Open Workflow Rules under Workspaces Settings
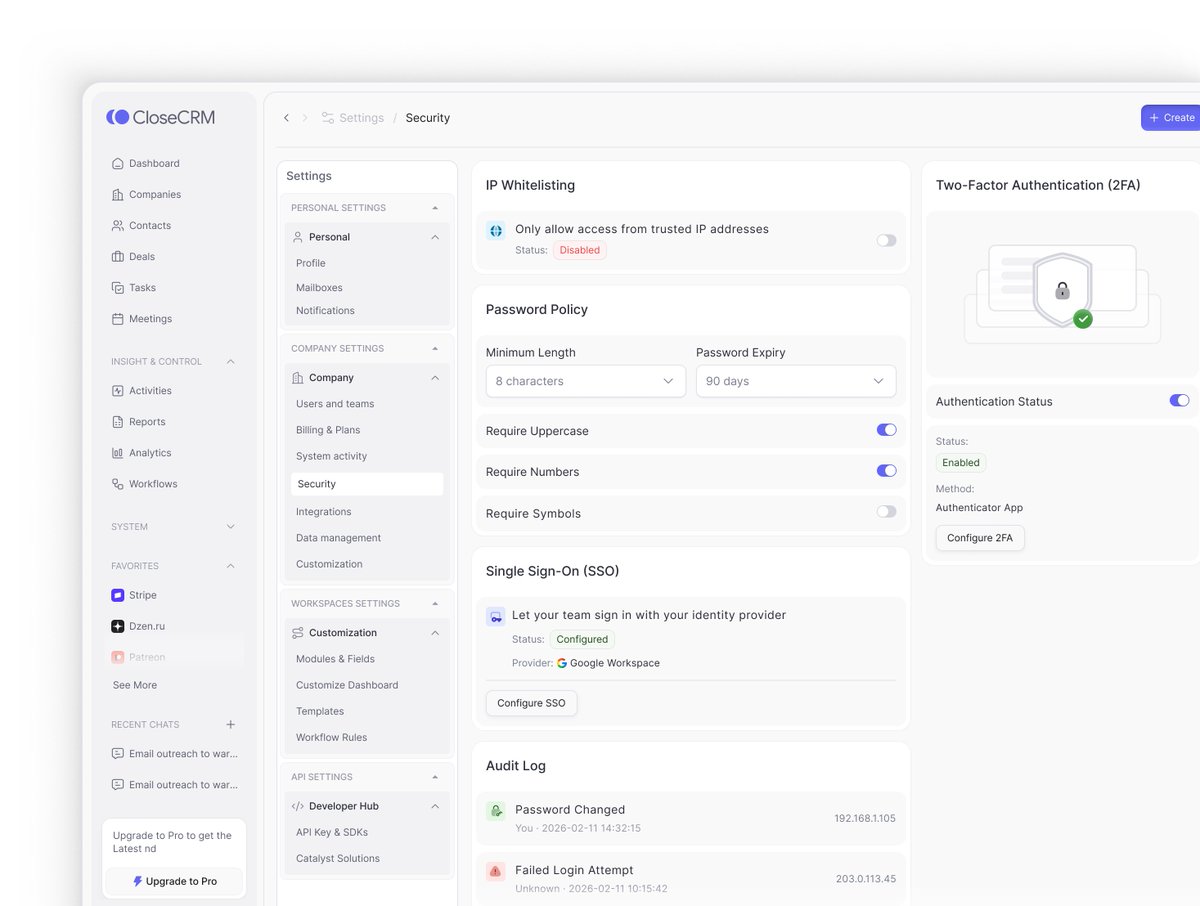Image resolution: width=1200 pixels, height=906 pixels. click(330, 737)
